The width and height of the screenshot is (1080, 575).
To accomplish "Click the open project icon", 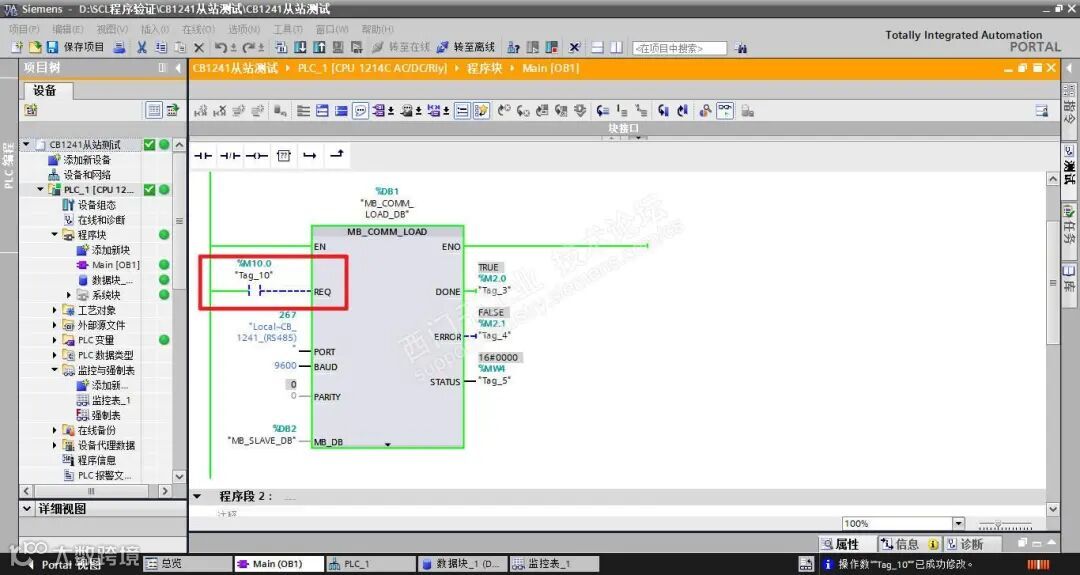I will coord(34,47).
